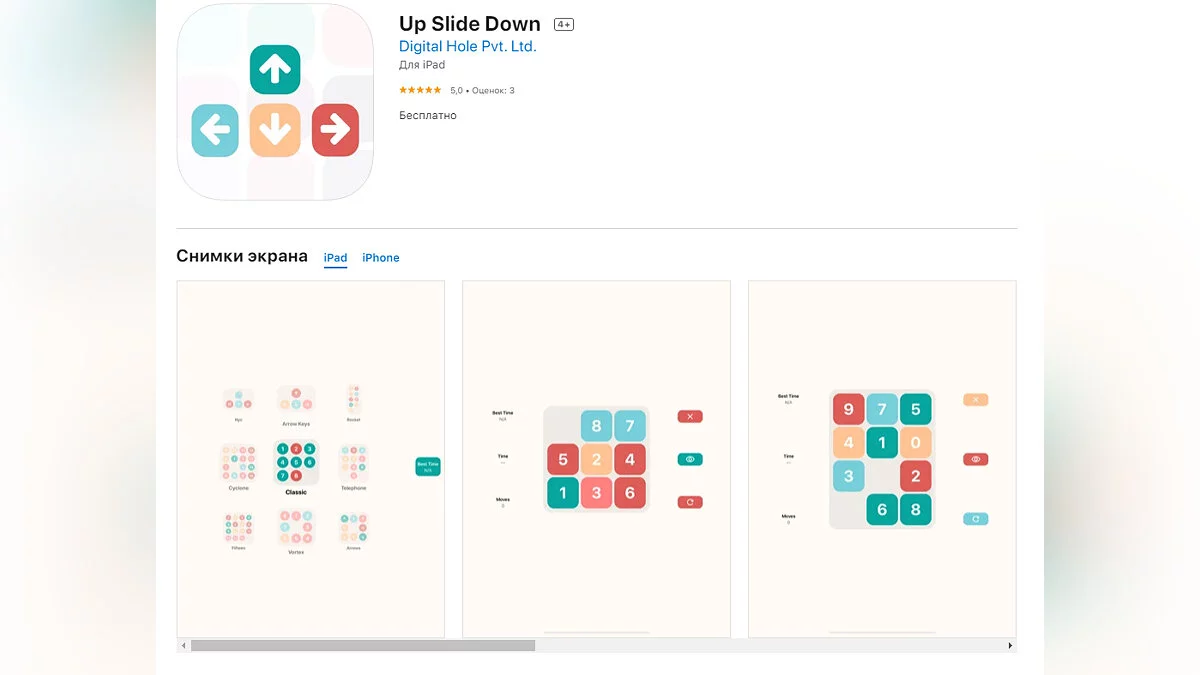Switch to the iPhone screenshots tab
This screenshot has height=675, width=1200.
pyautogui.click(x=380, y=258)
